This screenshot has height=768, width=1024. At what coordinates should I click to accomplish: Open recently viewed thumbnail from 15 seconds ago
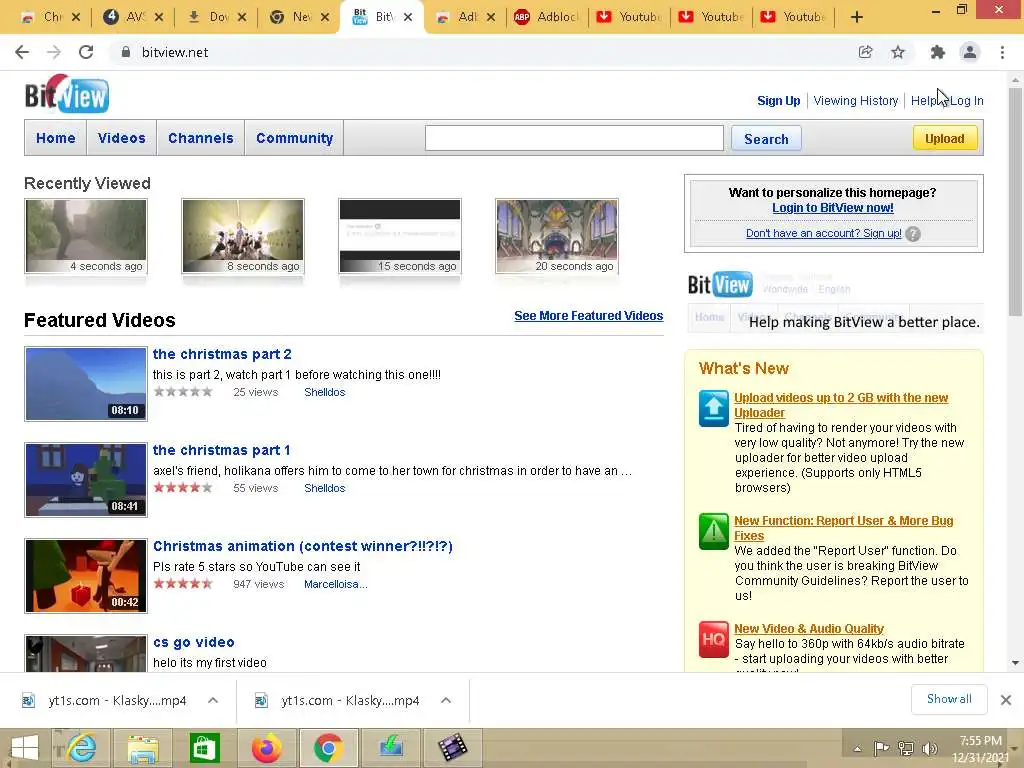400,236
